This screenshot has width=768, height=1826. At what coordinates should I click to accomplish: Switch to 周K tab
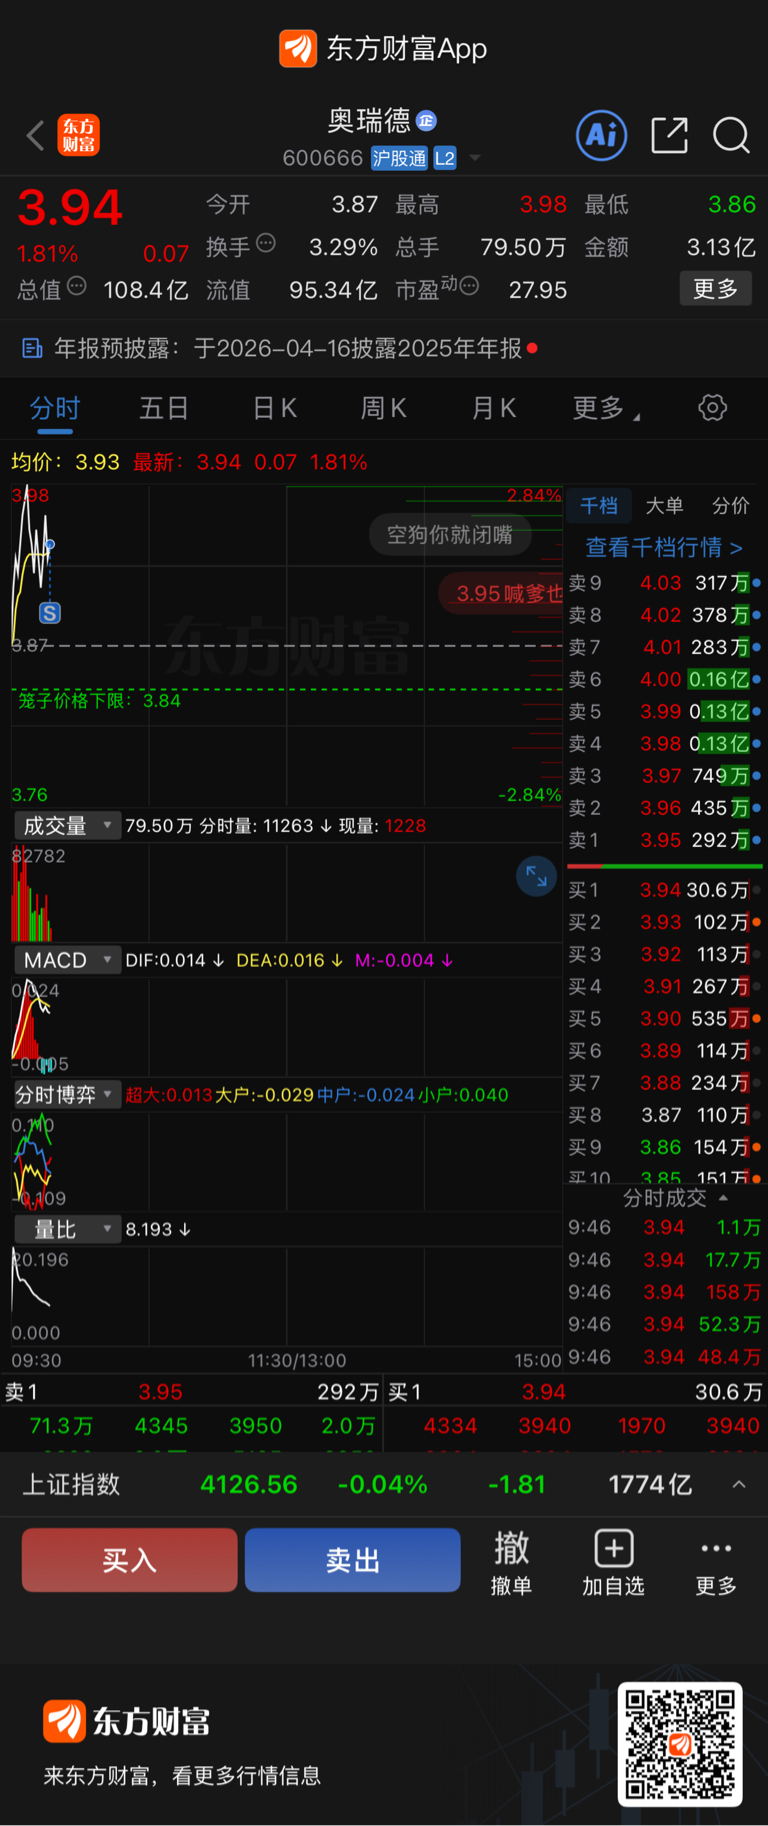(384, 408)
